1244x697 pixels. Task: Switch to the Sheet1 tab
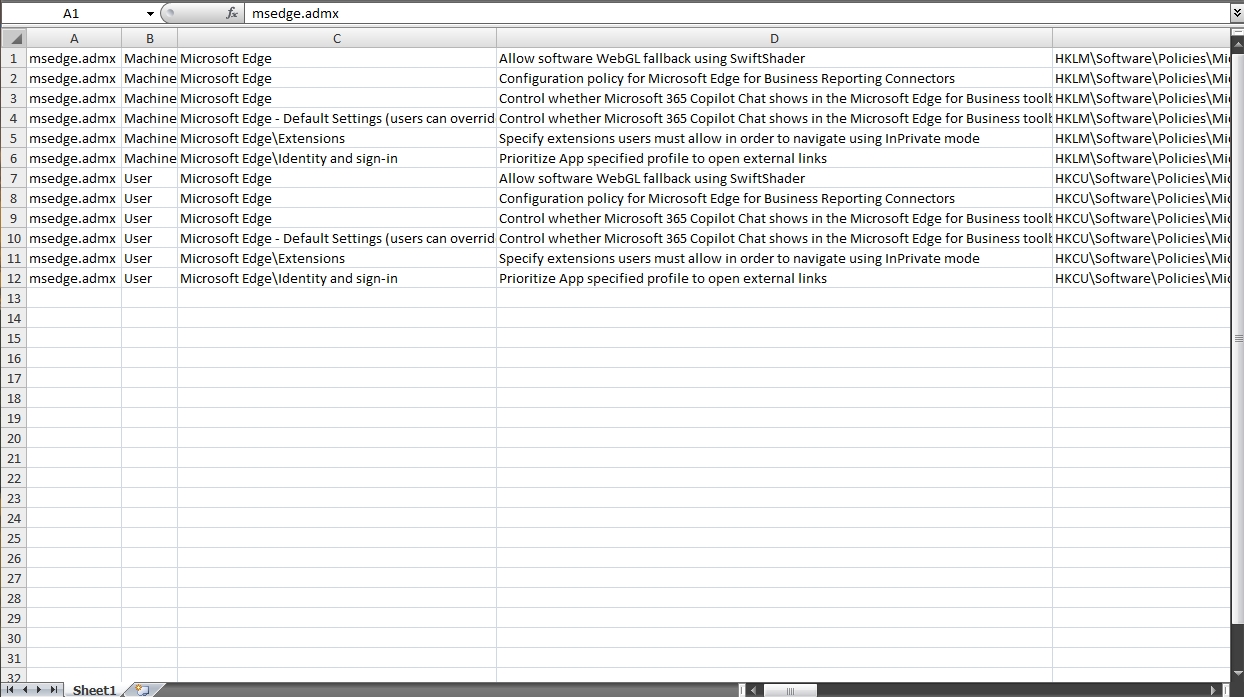coord(95,690)
